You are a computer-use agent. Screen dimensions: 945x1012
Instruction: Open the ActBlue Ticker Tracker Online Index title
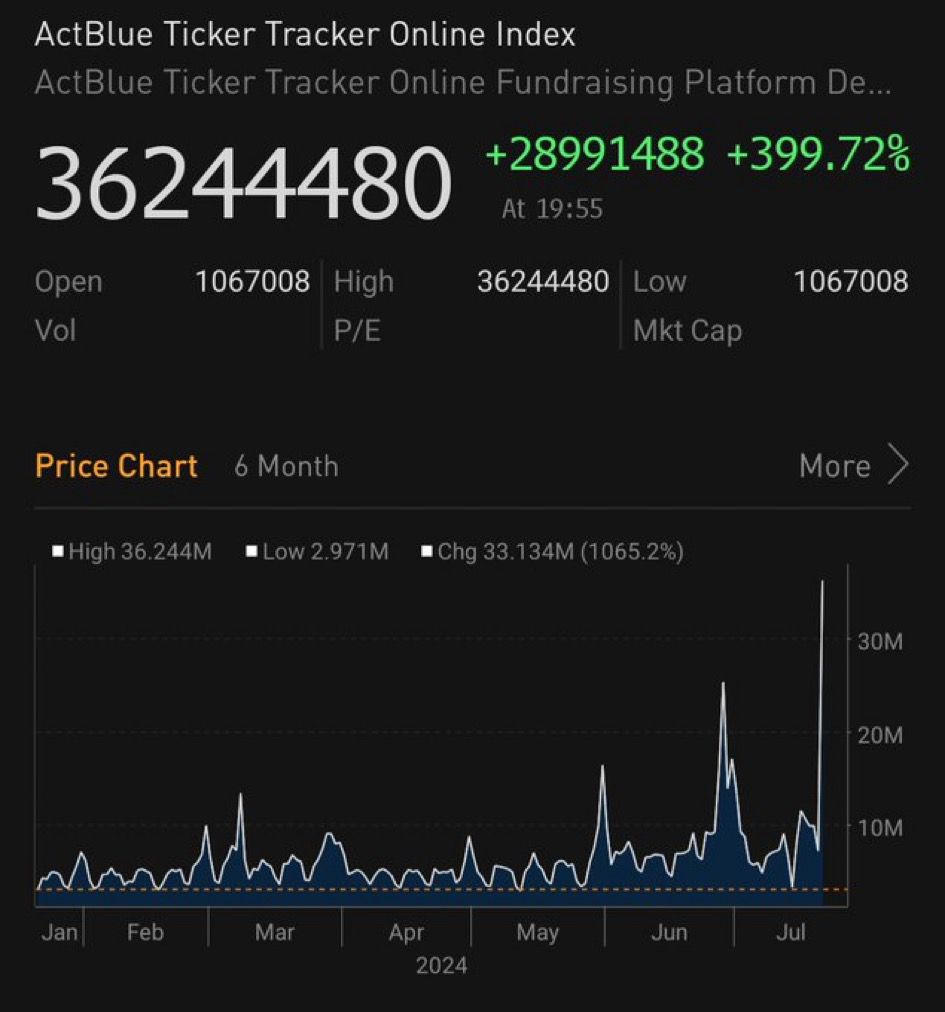click(305, 34)
